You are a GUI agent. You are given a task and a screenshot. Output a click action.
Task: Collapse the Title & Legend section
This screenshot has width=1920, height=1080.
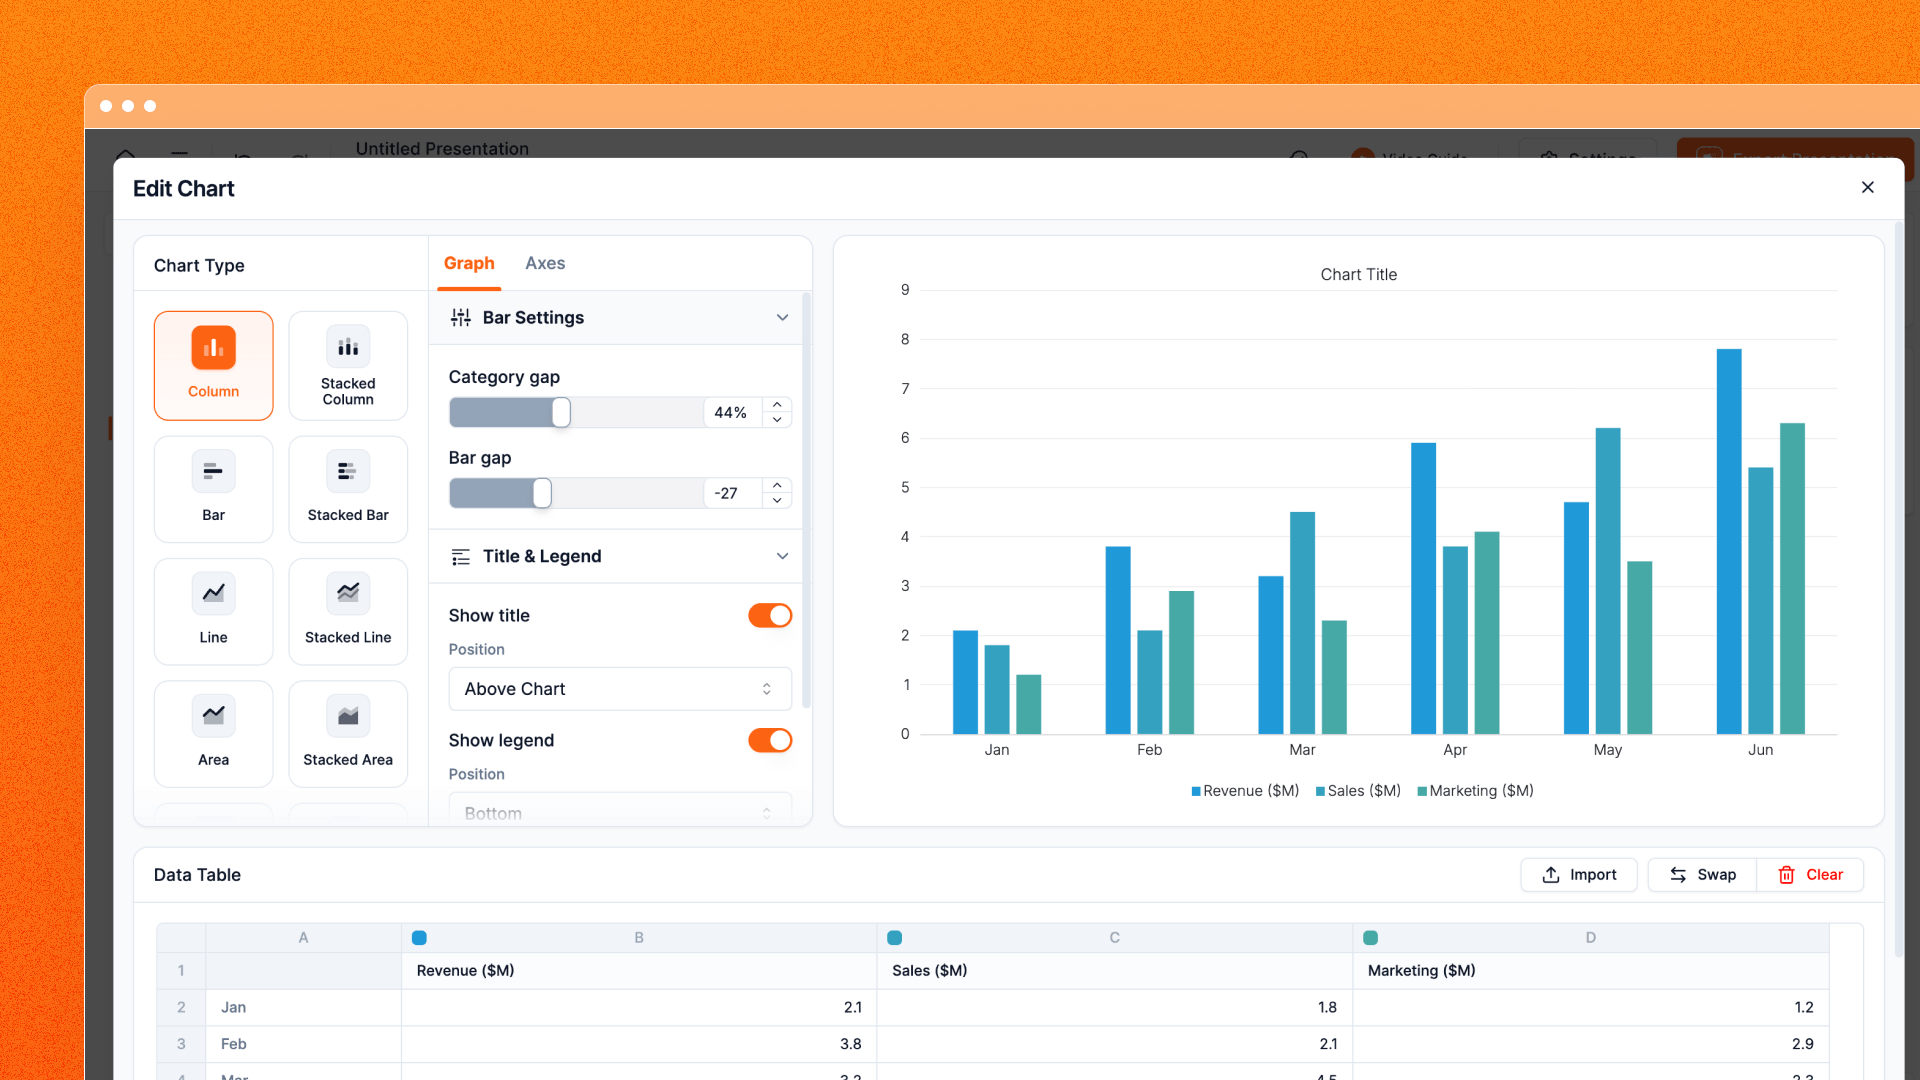click(x=782, y=556)
